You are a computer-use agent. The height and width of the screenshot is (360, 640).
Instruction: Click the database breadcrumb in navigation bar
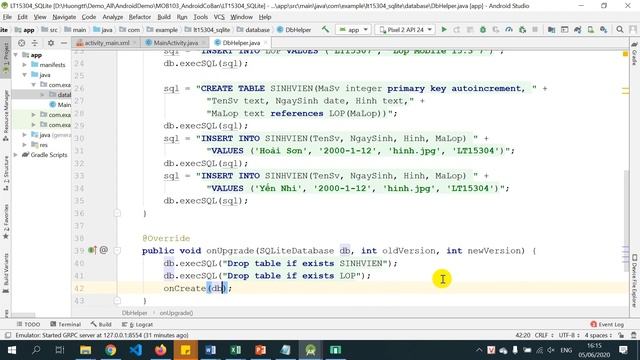[253, 30]
